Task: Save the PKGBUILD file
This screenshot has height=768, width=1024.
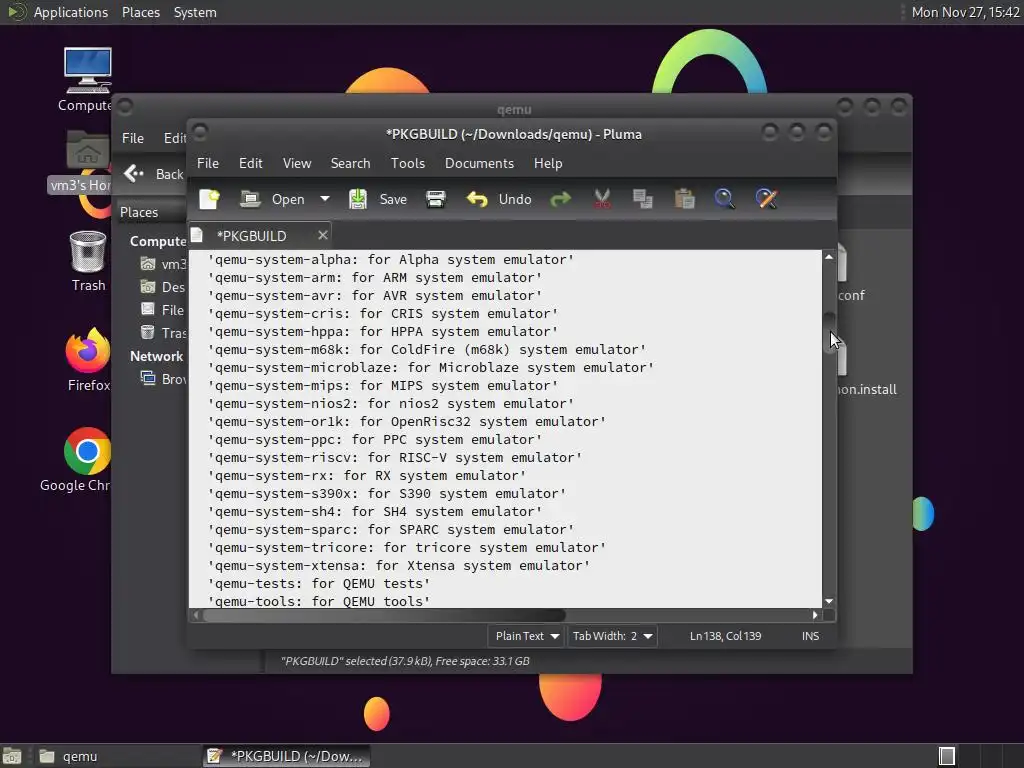Action: tap(377, 199)
